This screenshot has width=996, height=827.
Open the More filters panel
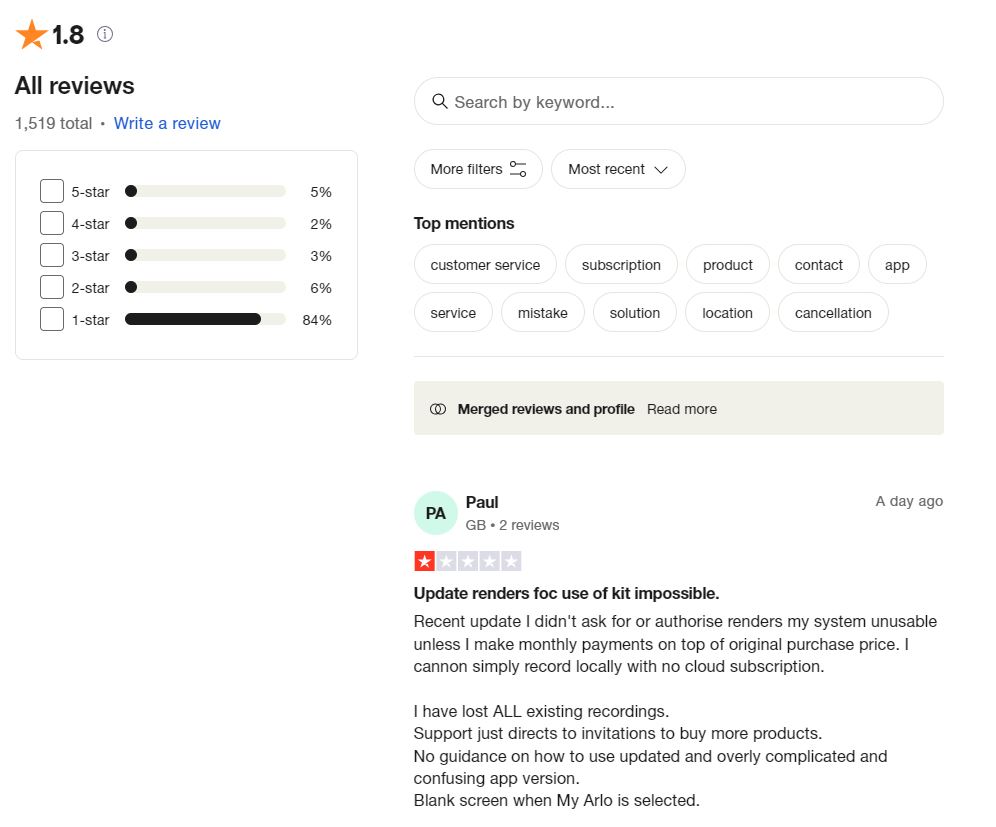pyautogui.click(x=478, y=169)
